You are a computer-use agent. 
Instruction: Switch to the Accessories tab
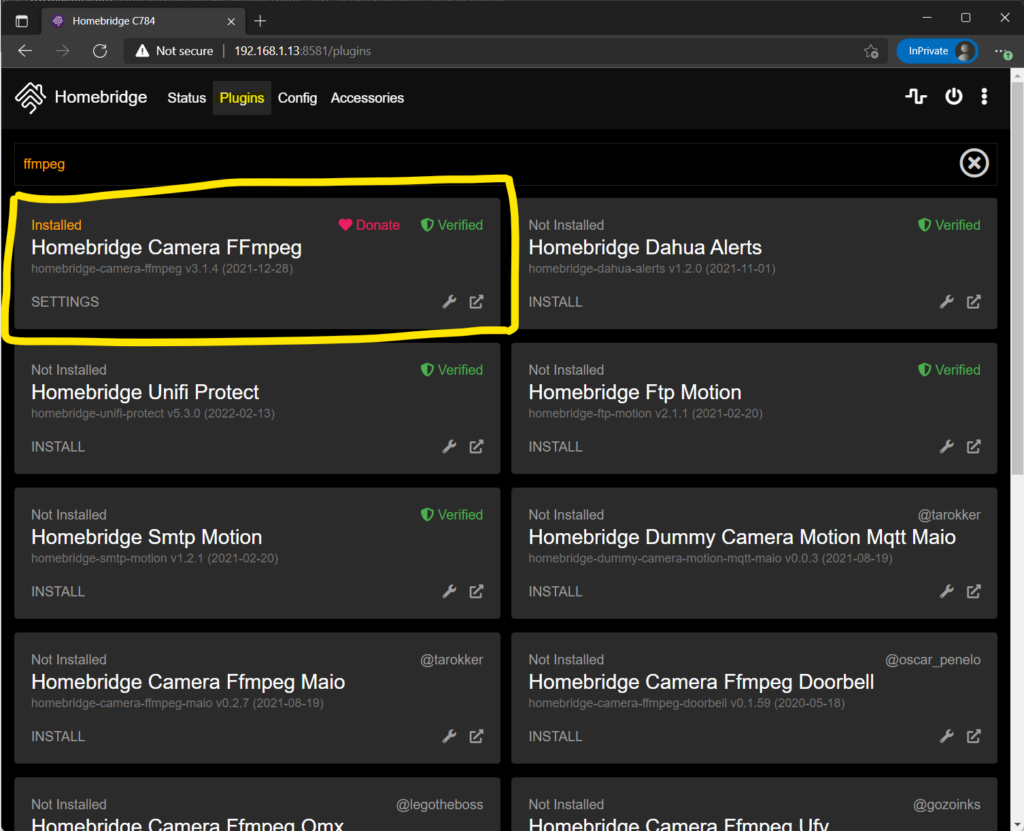tap(367, 98)
